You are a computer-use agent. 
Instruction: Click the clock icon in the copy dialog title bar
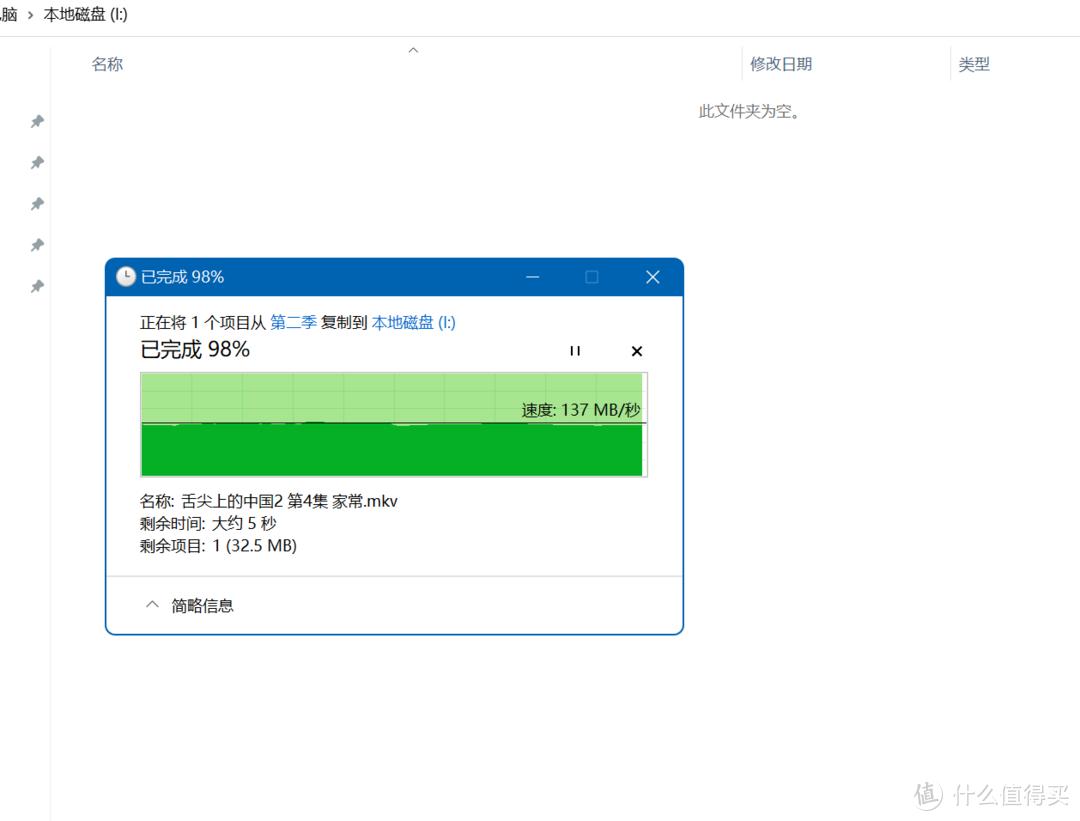tap(126, 277)
